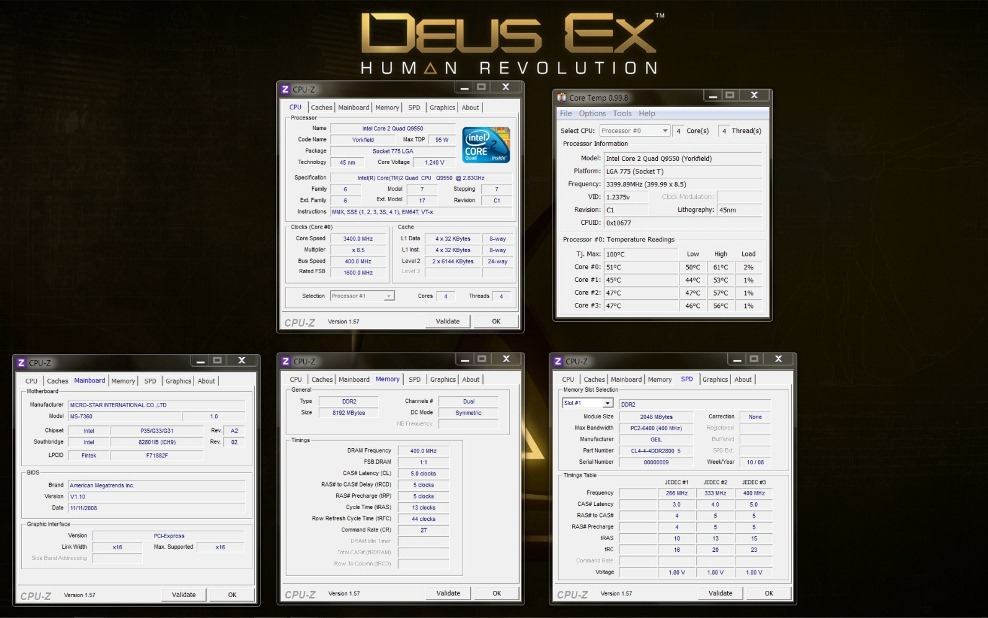Click the Week/Year value 10 / 08

coord(754,462)
